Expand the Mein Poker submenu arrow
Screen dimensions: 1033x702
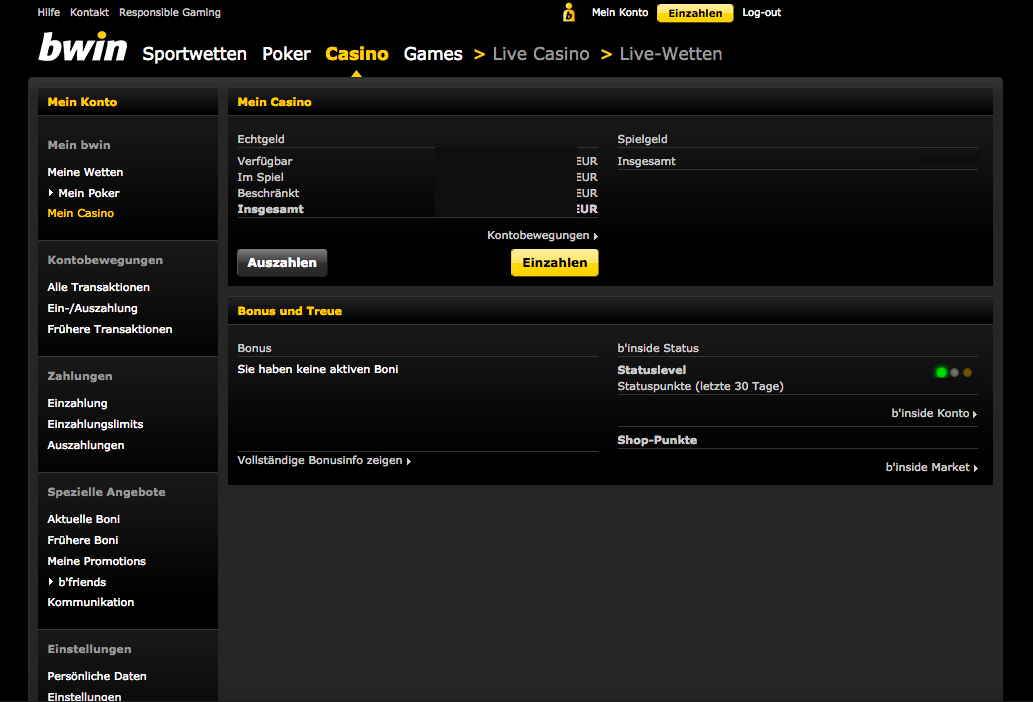pos(51,193)
